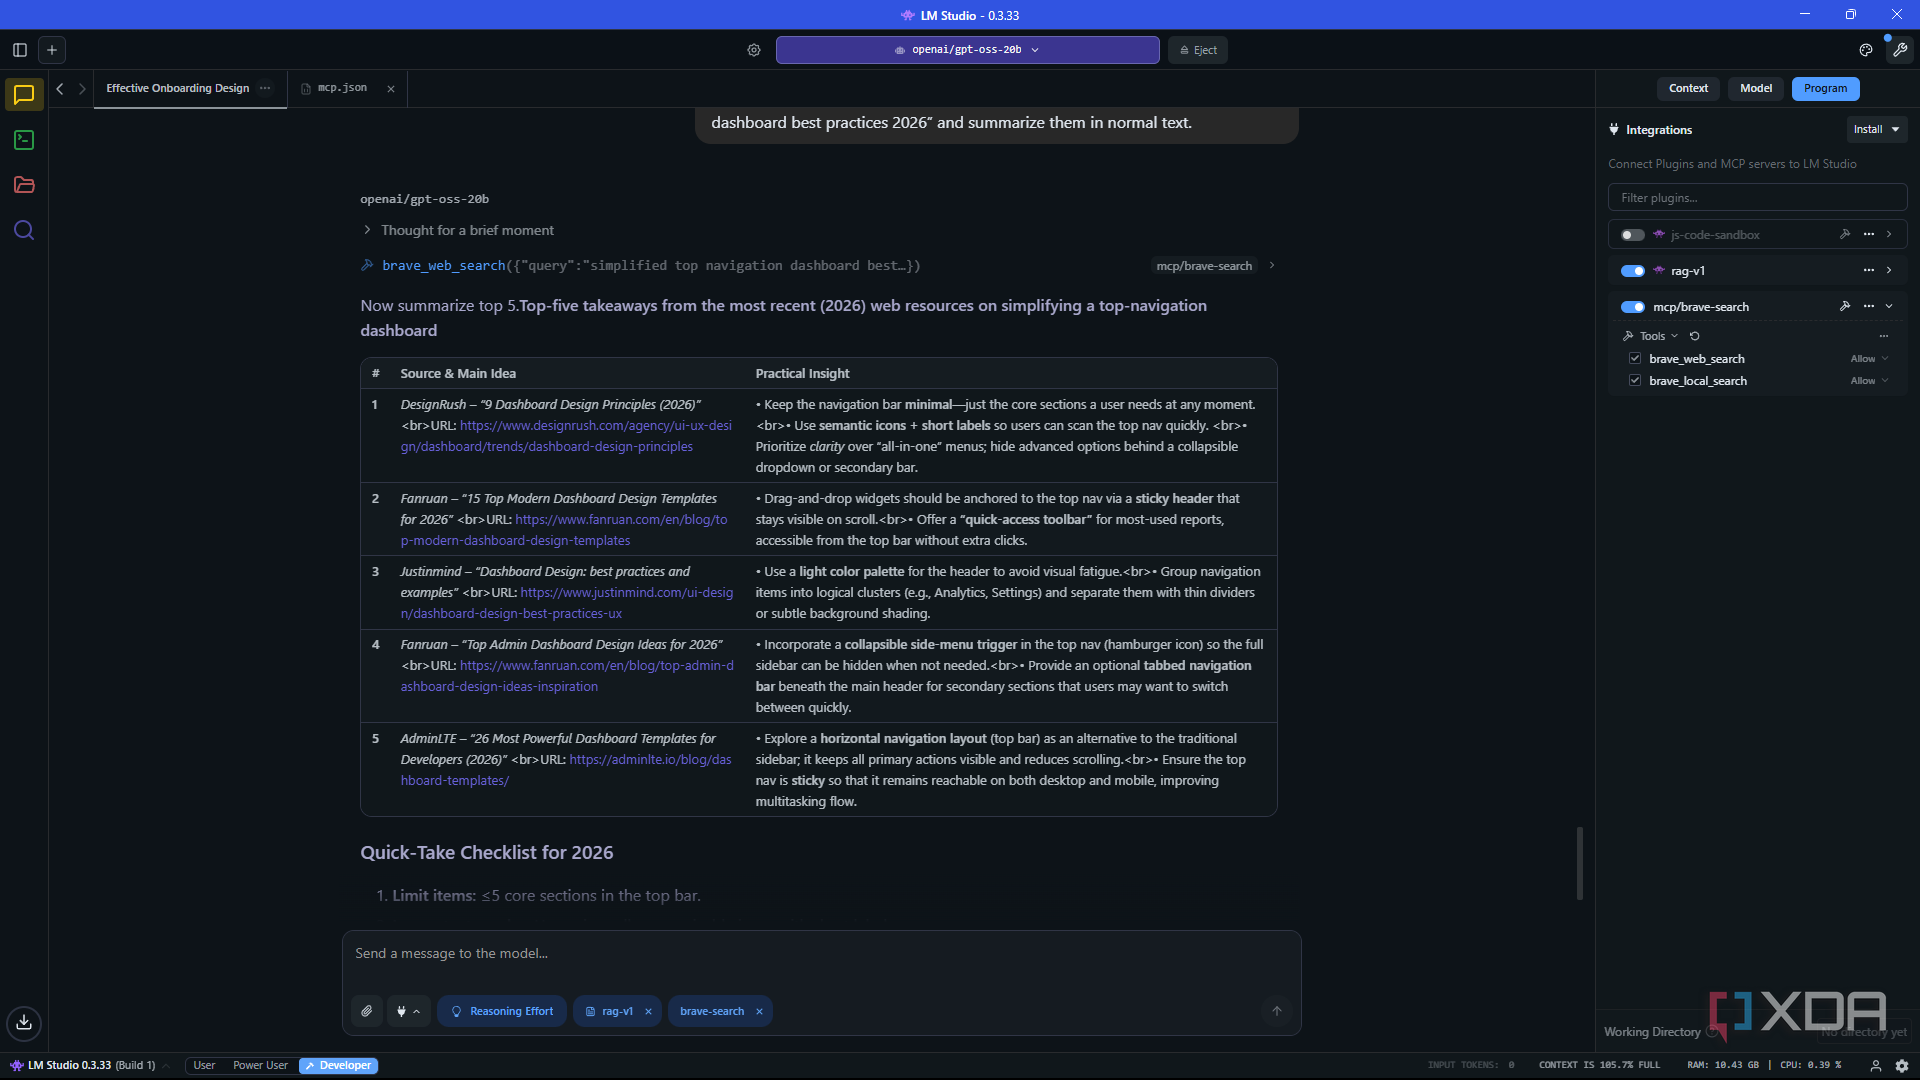The height and width of the screenshot is (1080, 1920).
Task: Expand the Thought for a brief moment section
Action: tap(457, 230)
